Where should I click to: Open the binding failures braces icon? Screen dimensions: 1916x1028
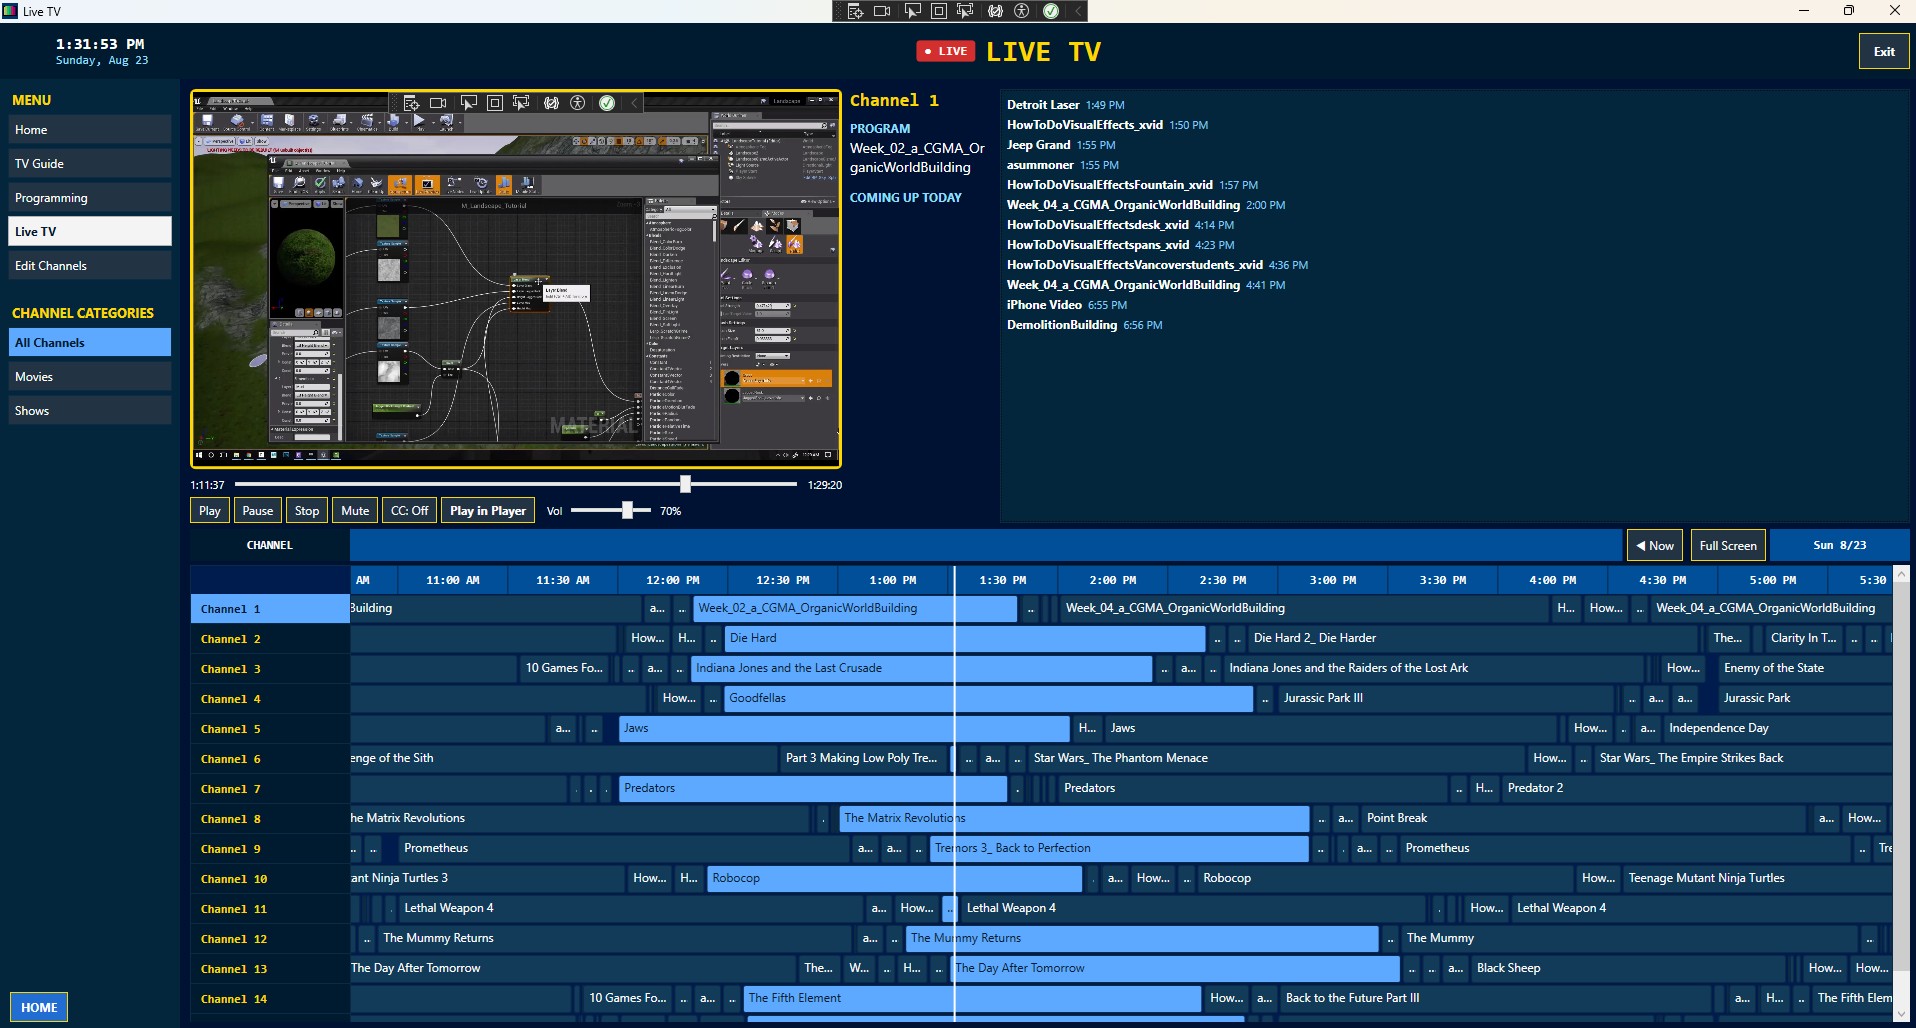(995, 11)
